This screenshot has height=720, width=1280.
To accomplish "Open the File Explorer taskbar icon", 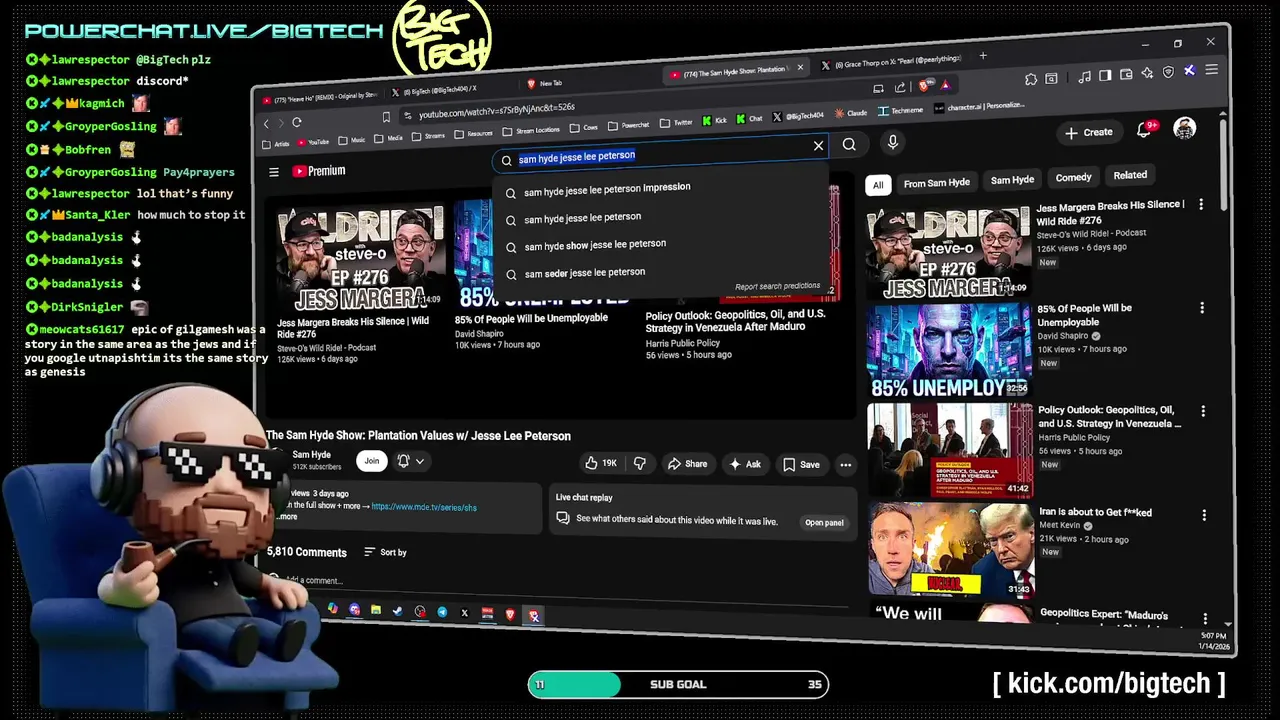I will pyautogui.click(x=376, y=610).
